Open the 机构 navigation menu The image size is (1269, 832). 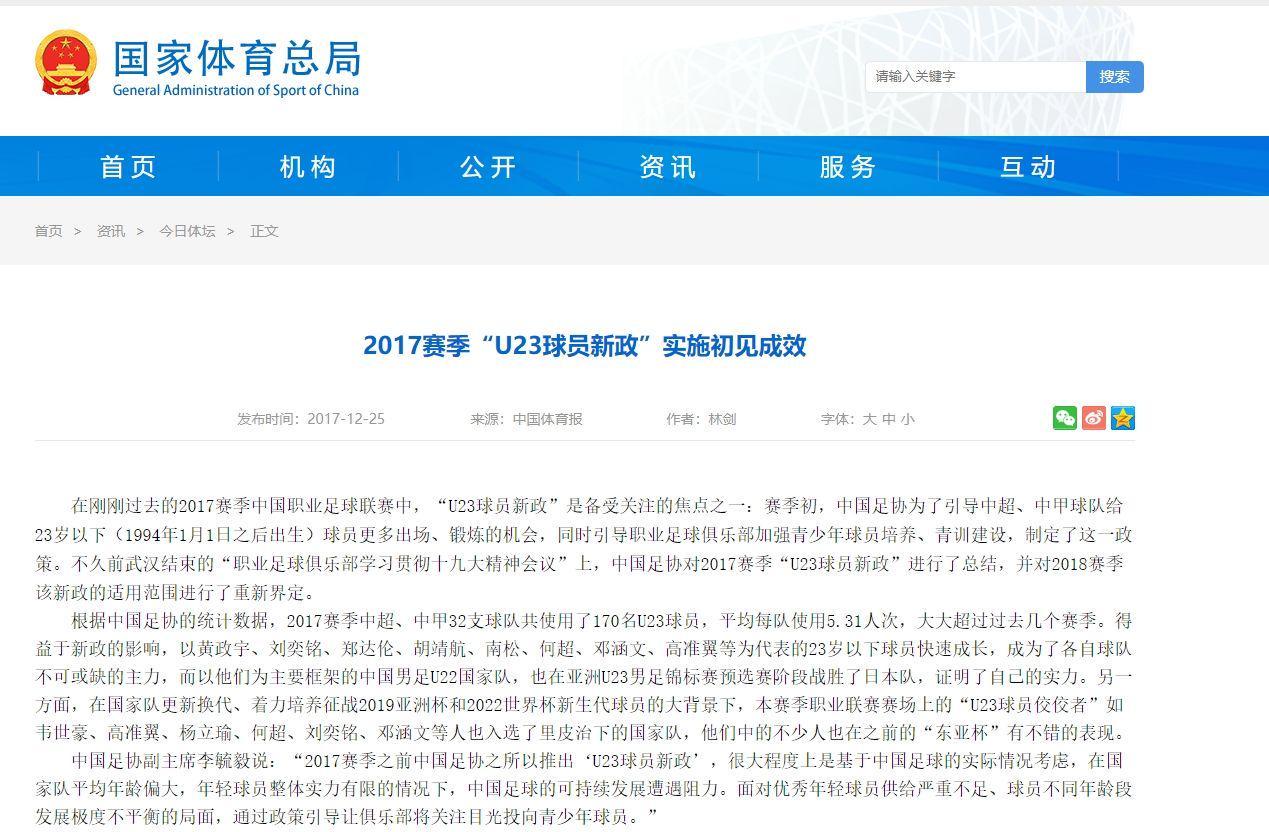306,166
